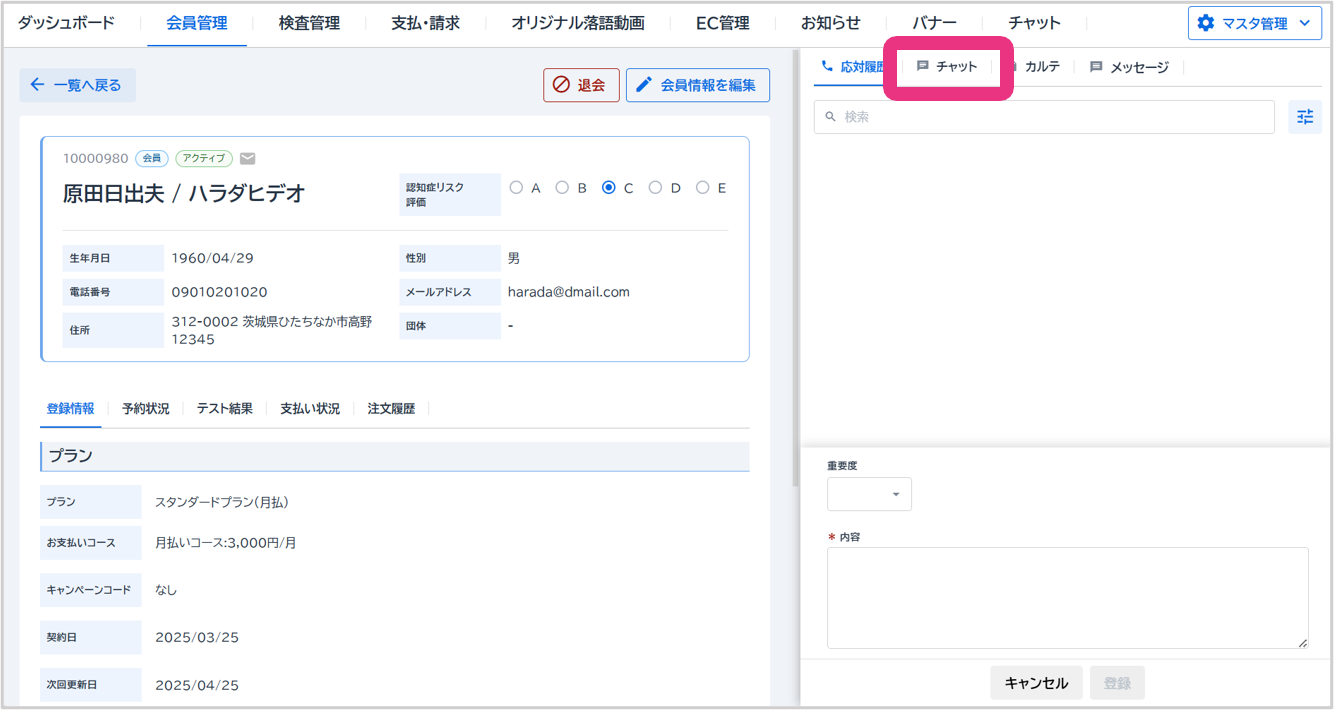Click the 検索 search field
The height and width of the screenshot is (710, 1334).
(x=1044, y=117)
